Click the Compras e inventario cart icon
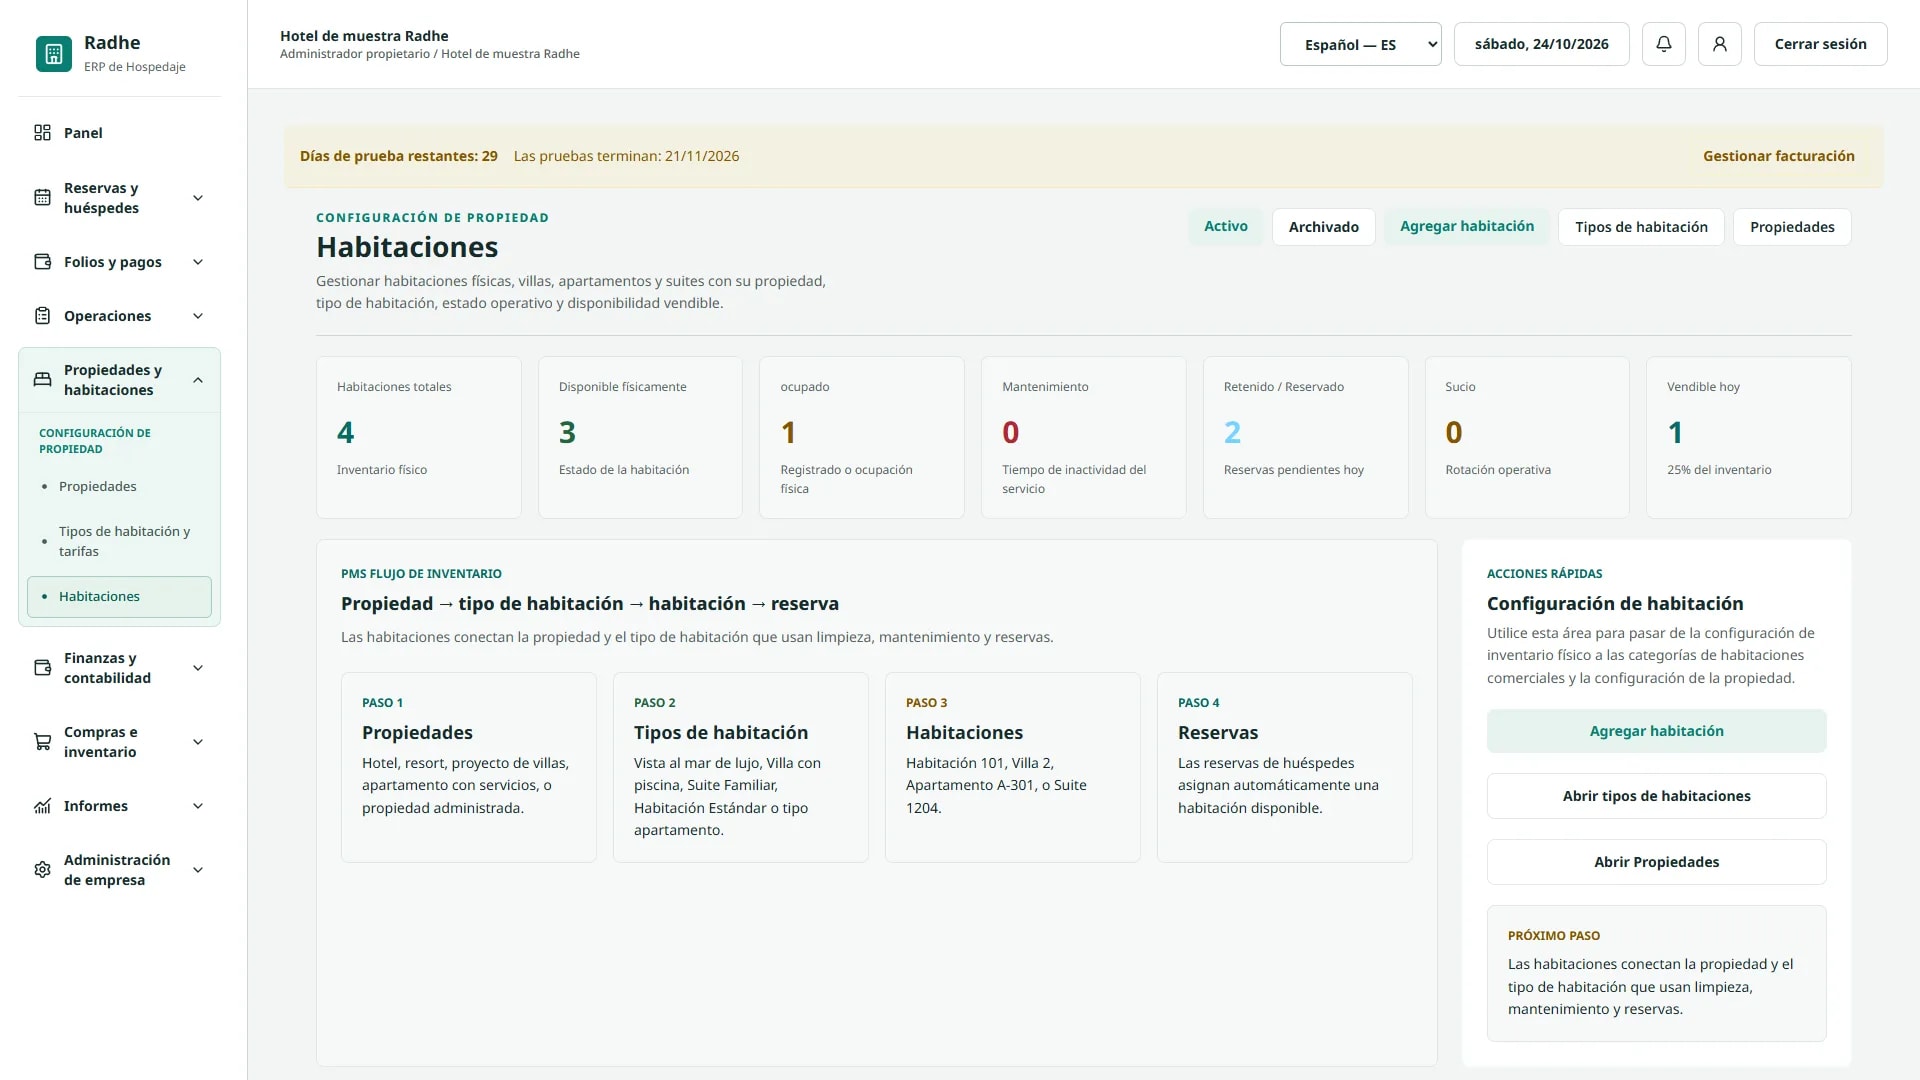This screenshot has height=1080, width=1920. 42,742
